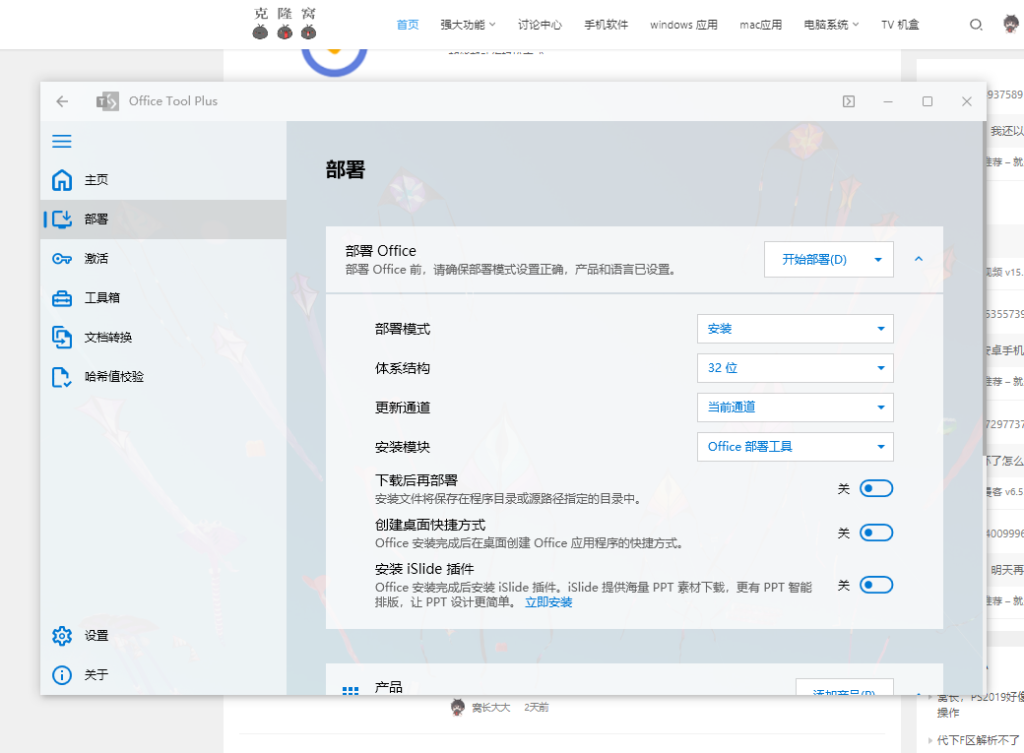This screenshot has height=753, width=1024.
Task: Click the 代下F区解析不了 sidebar link
Action: 978,740
